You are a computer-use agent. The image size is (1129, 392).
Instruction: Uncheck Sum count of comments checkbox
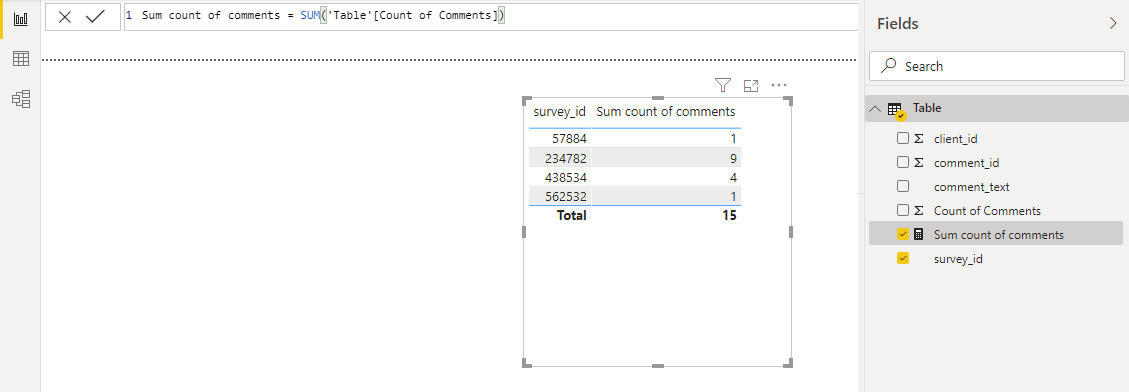coord(903,234)
